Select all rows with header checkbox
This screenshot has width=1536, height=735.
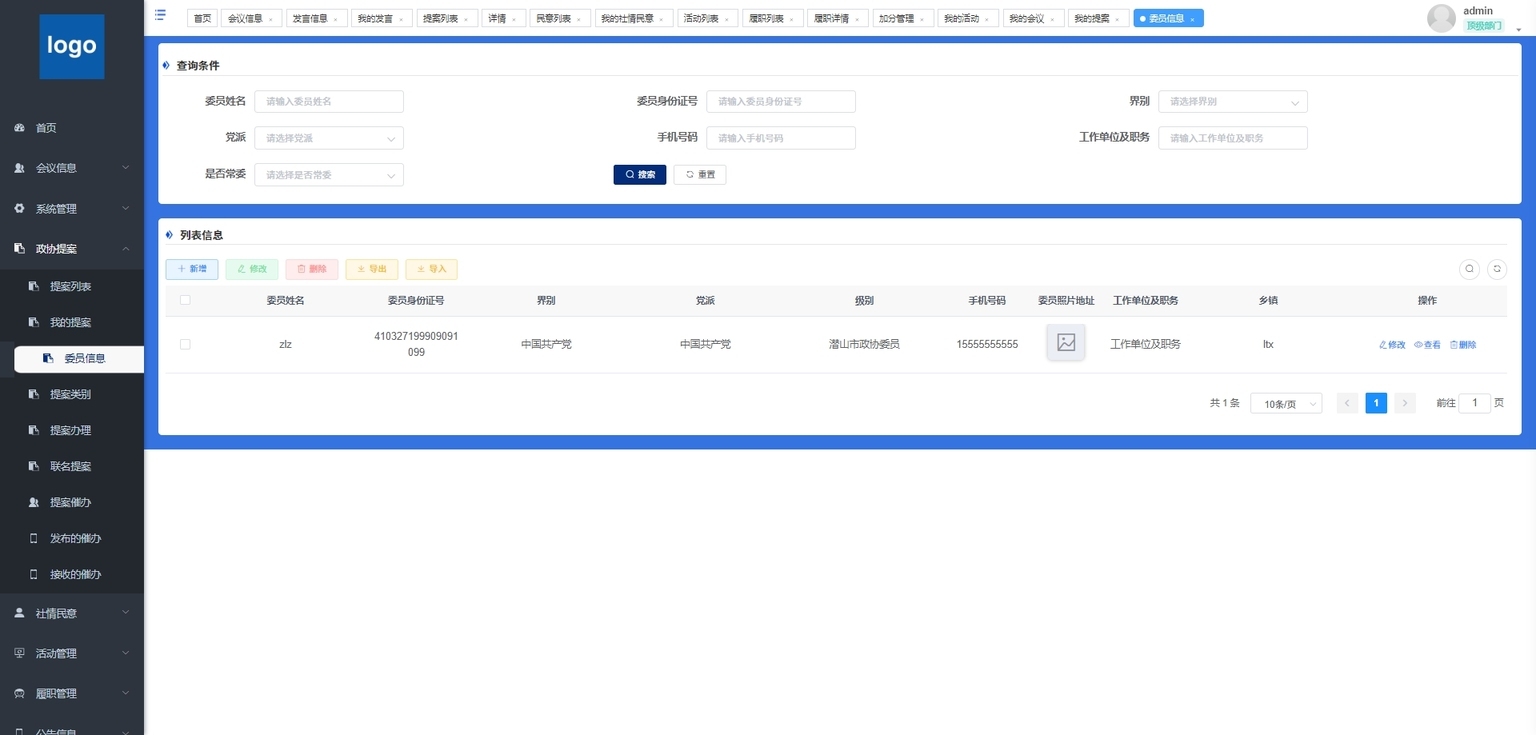point(185,300)
